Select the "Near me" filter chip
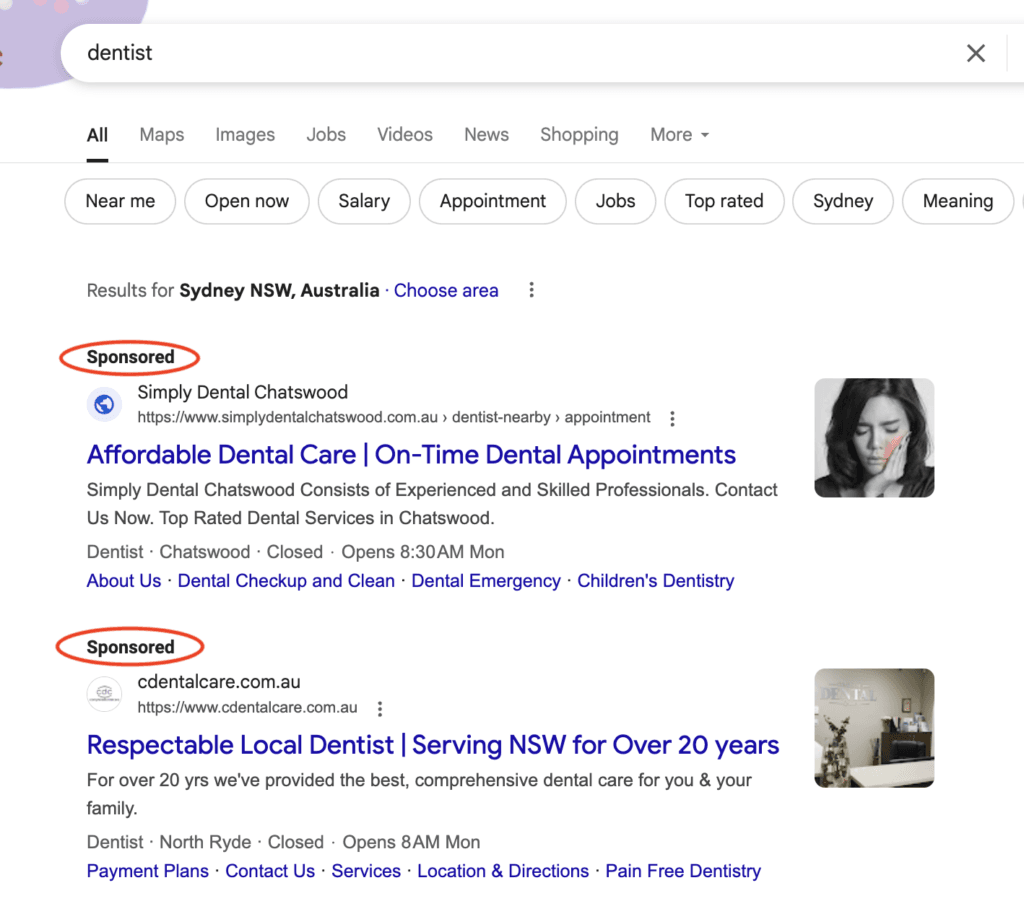Image resolution: width=1024 pixels, height=914 pixels. (x=120, y=201)
